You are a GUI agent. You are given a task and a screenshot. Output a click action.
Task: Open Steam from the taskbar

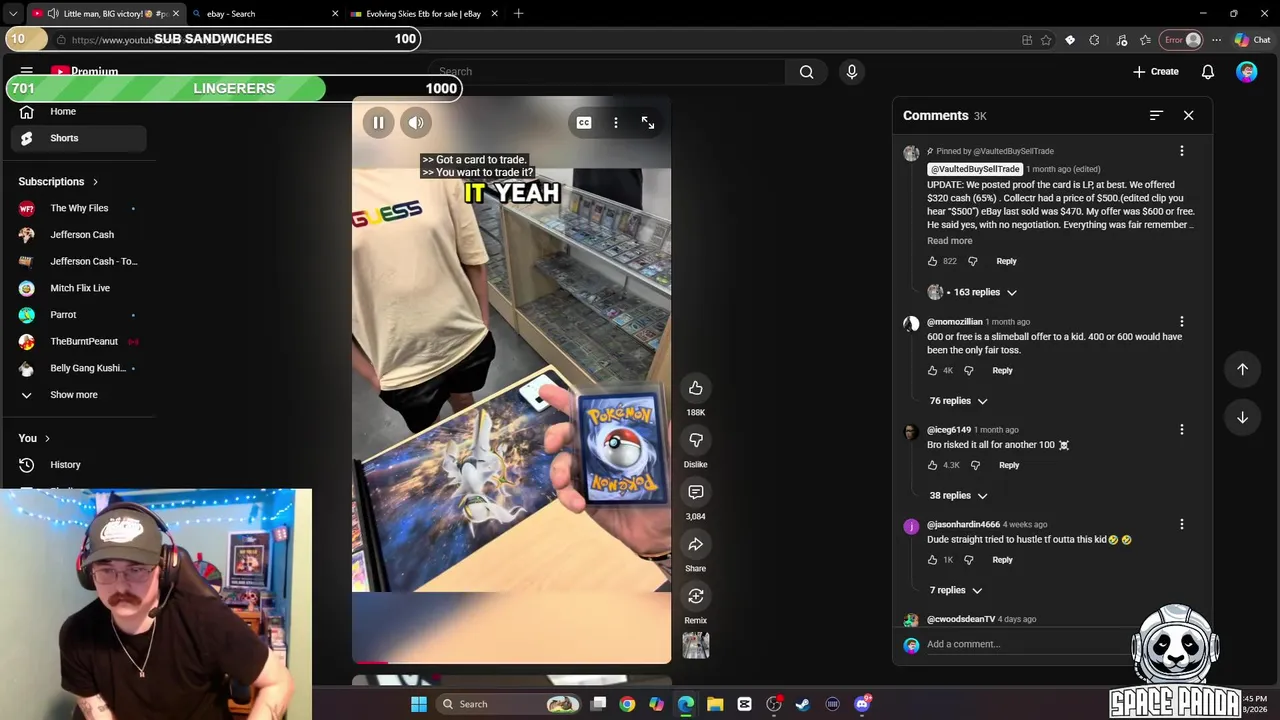[x=802, y=704]
